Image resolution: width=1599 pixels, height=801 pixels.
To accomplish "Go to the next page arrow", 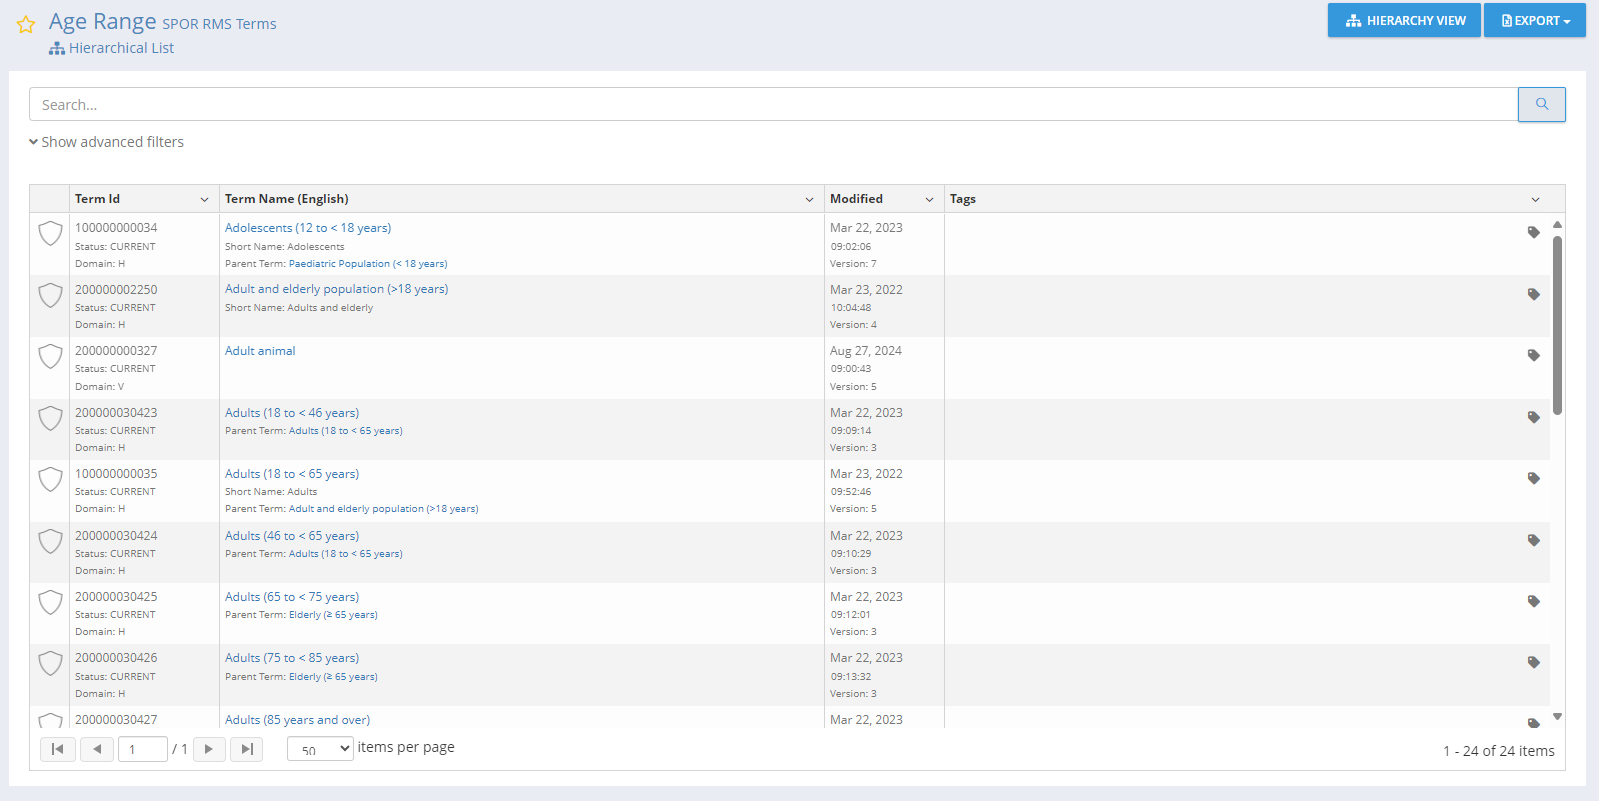I will [209, 749].
